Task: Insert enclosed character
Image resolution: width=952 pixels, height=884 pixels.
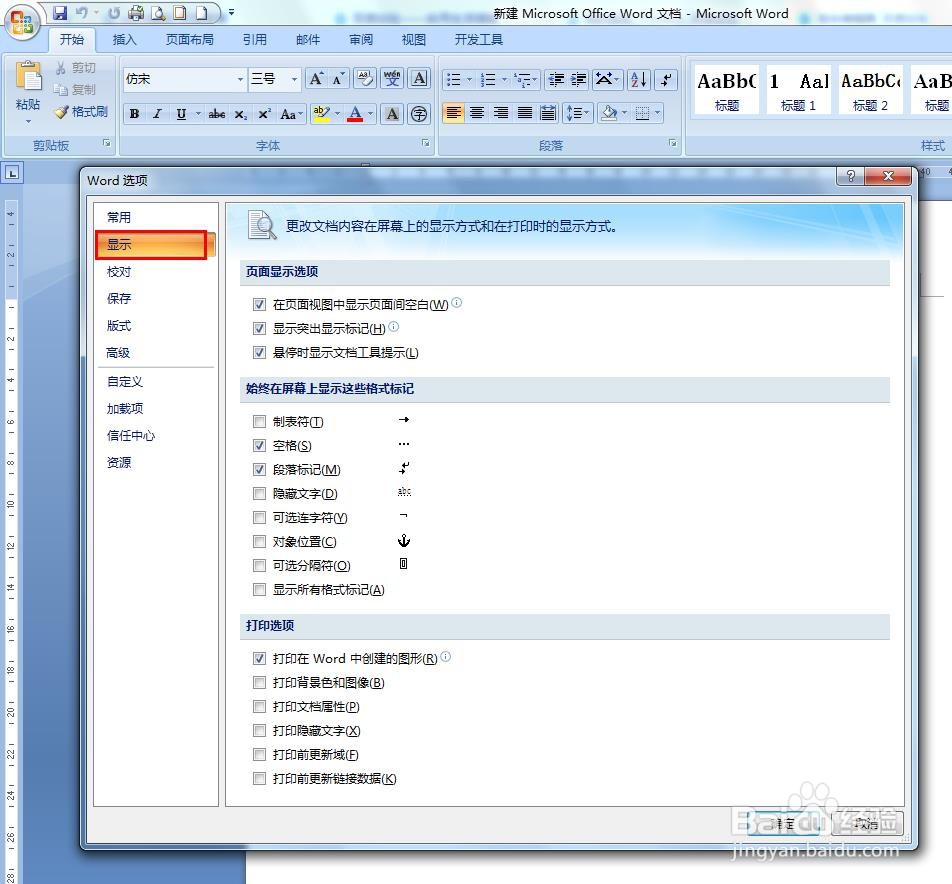Action: (x=419, y=114)
